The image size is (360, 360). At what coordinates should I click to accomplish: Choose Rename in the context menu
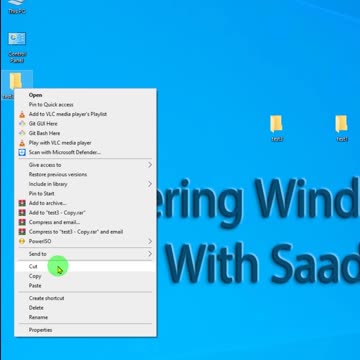click(x=85, y=317)
